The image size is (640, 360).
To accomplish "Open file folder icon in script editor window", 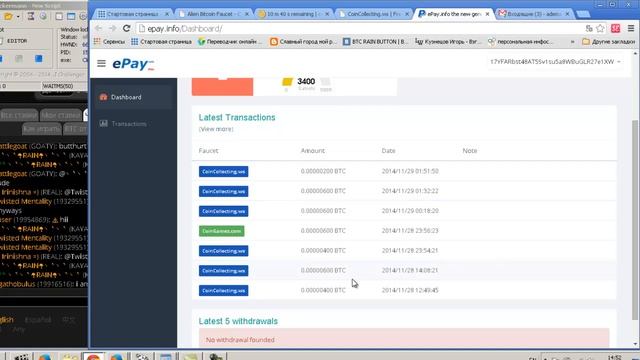I will coord(8,16).
